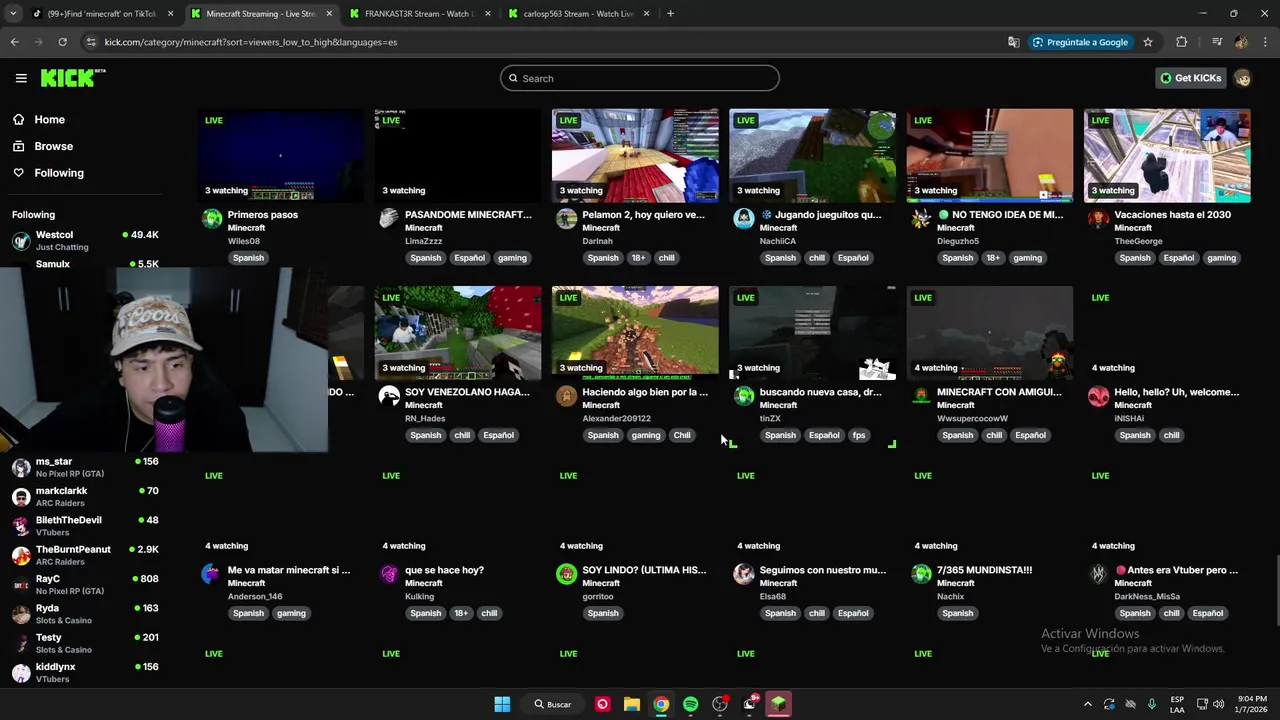Screen dimensions: 1280x720
Task: Click the 'Haciendo algo bien' stream thumbnail
Action: 635,333
